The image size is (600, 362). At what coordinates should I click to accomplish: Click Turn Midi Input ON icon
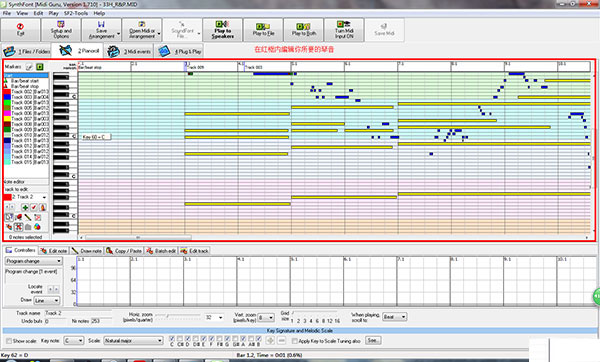344,29
